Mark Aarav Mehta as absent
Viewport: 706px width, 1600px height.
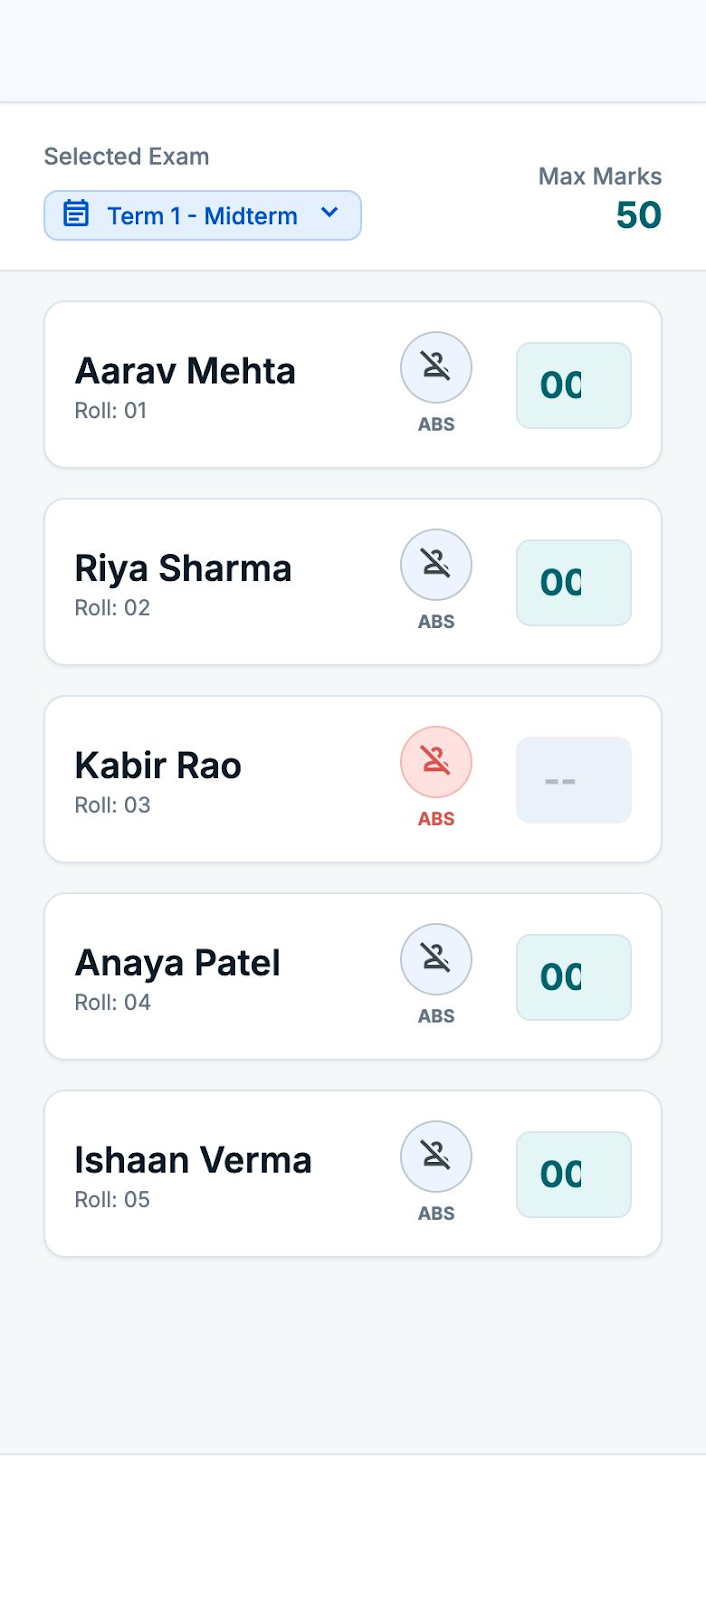(x=436, y=367)
